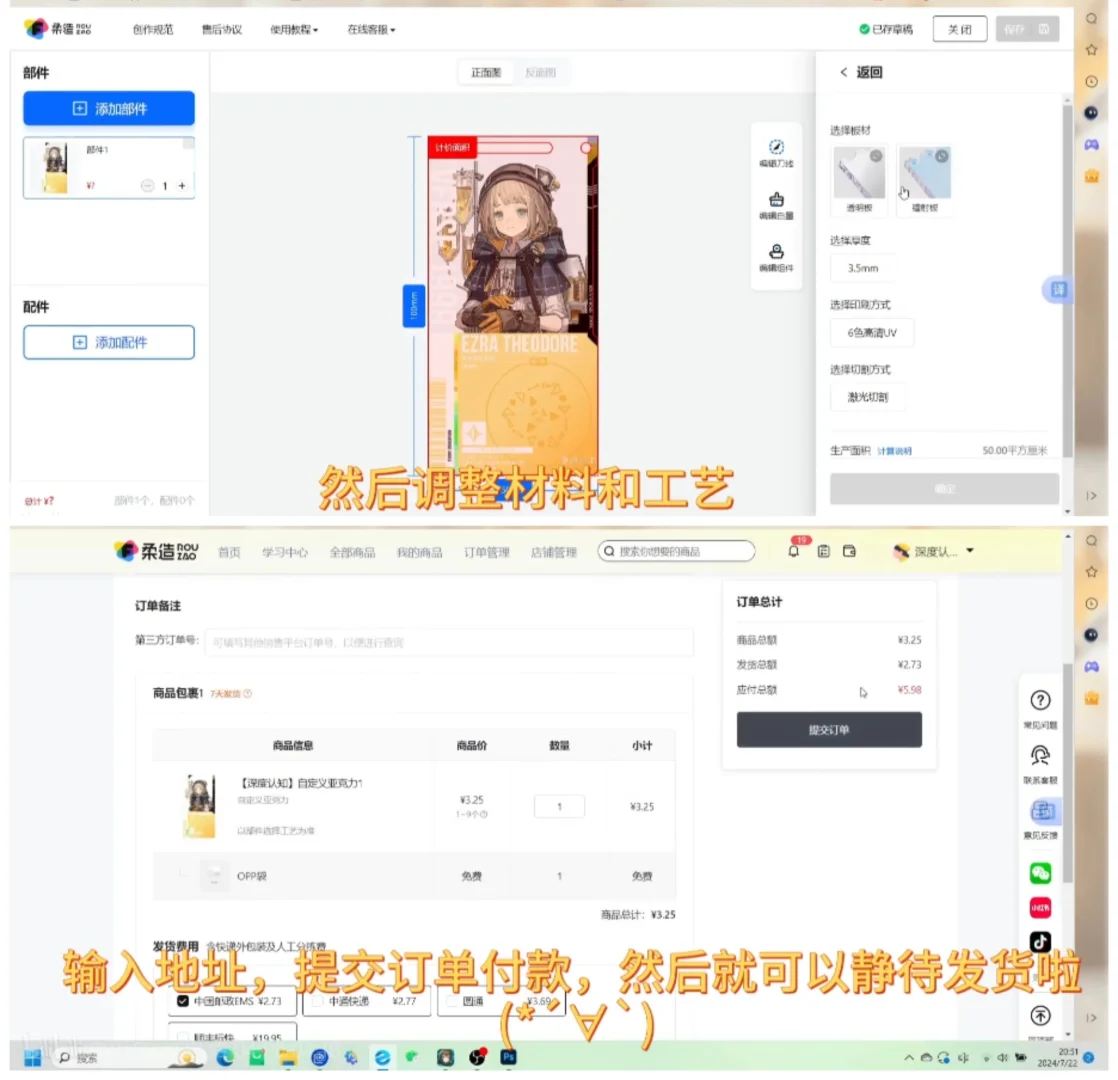Open the WeChat icon in the right sidebar
The width and height of the screenshot is (1118, 1080).
[1040, 872]
